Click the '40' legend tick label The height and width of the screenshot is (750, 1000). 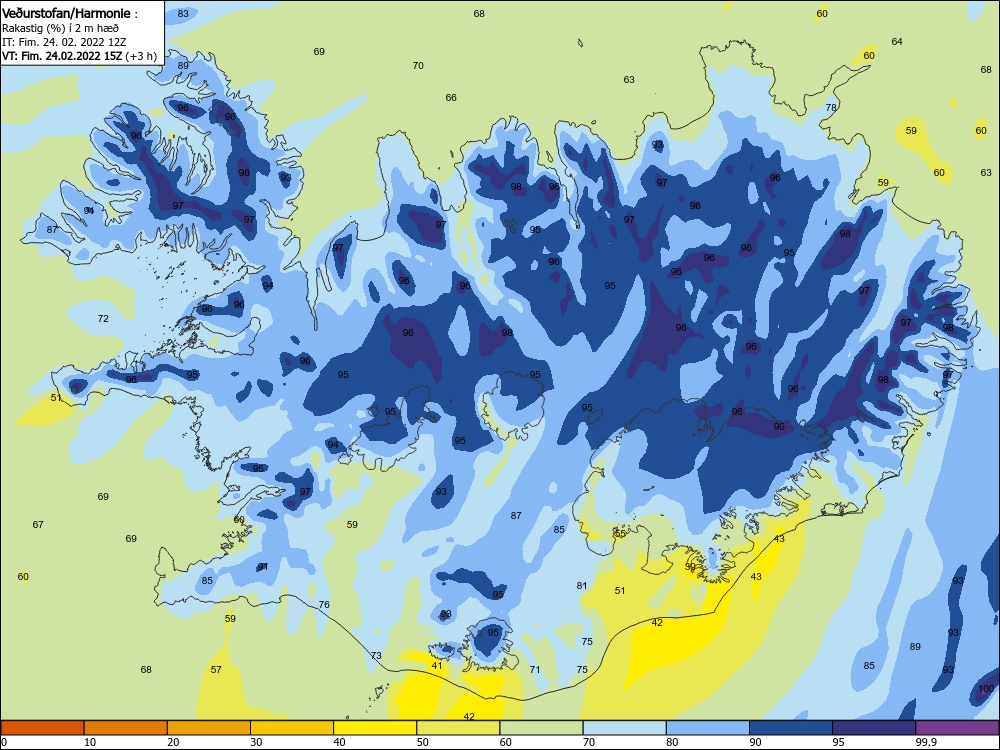(x=339, y=742)
